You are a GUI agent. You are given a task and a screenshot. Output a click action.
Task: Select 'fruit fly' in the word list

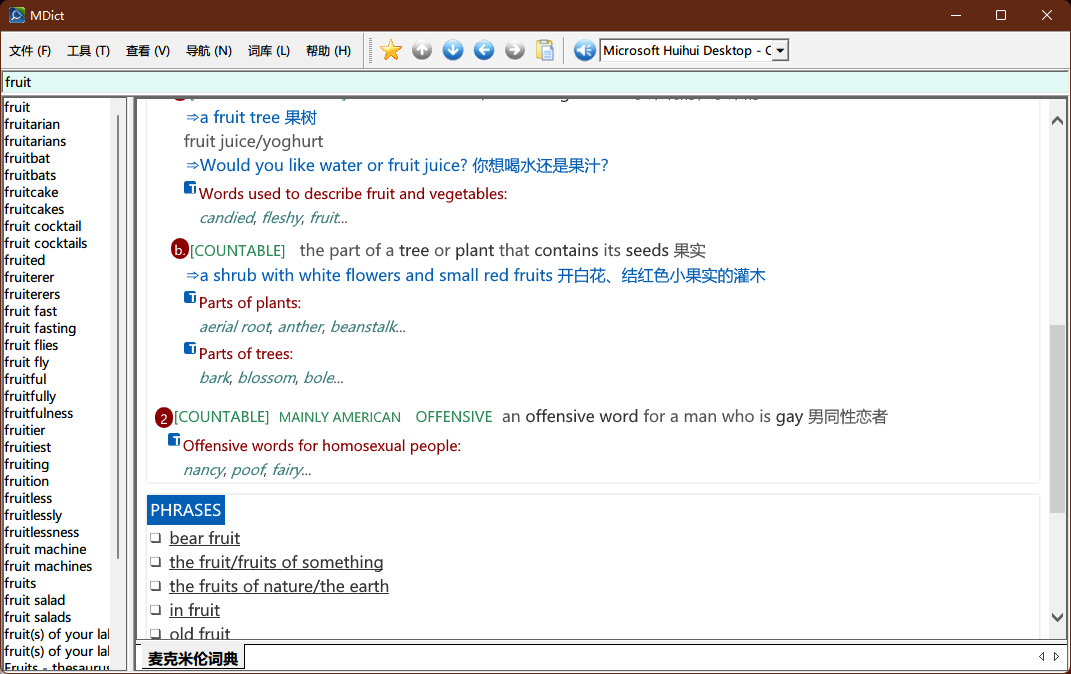click(27, 363)
